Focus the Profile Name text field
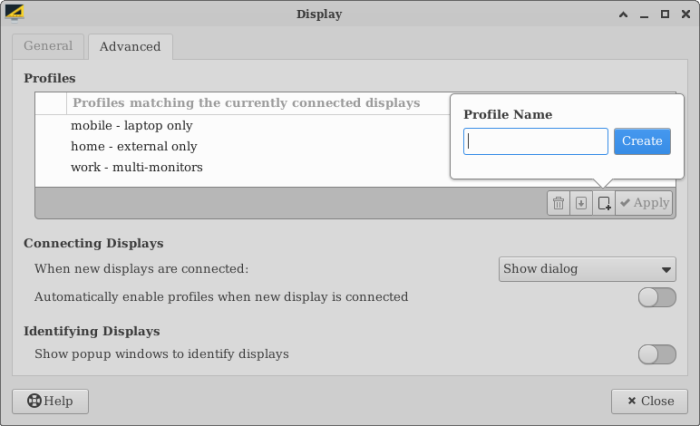The width and height of the screenshot is (700, 426). pyautogui.click(x=535, y=141)
